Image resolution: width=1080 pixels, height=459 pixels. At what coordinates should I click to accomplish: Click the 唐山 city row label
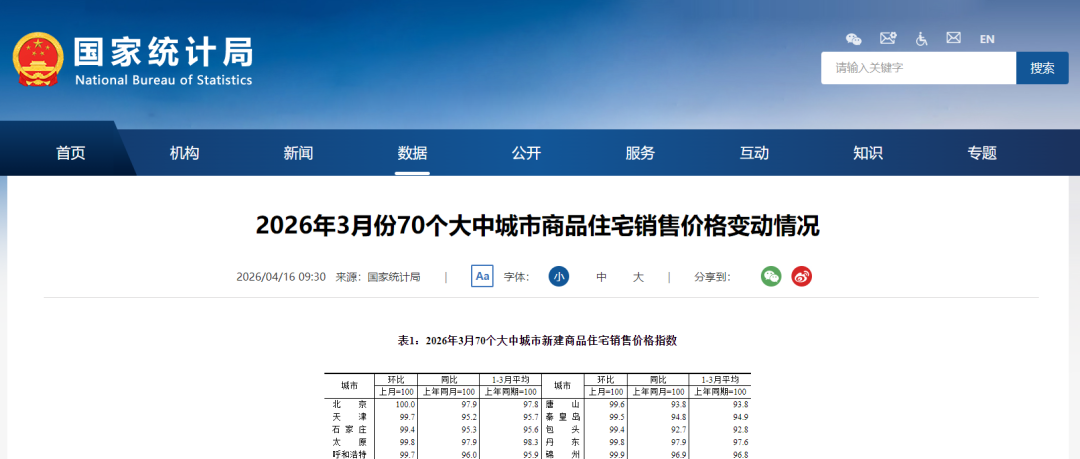tap(563, 405)
